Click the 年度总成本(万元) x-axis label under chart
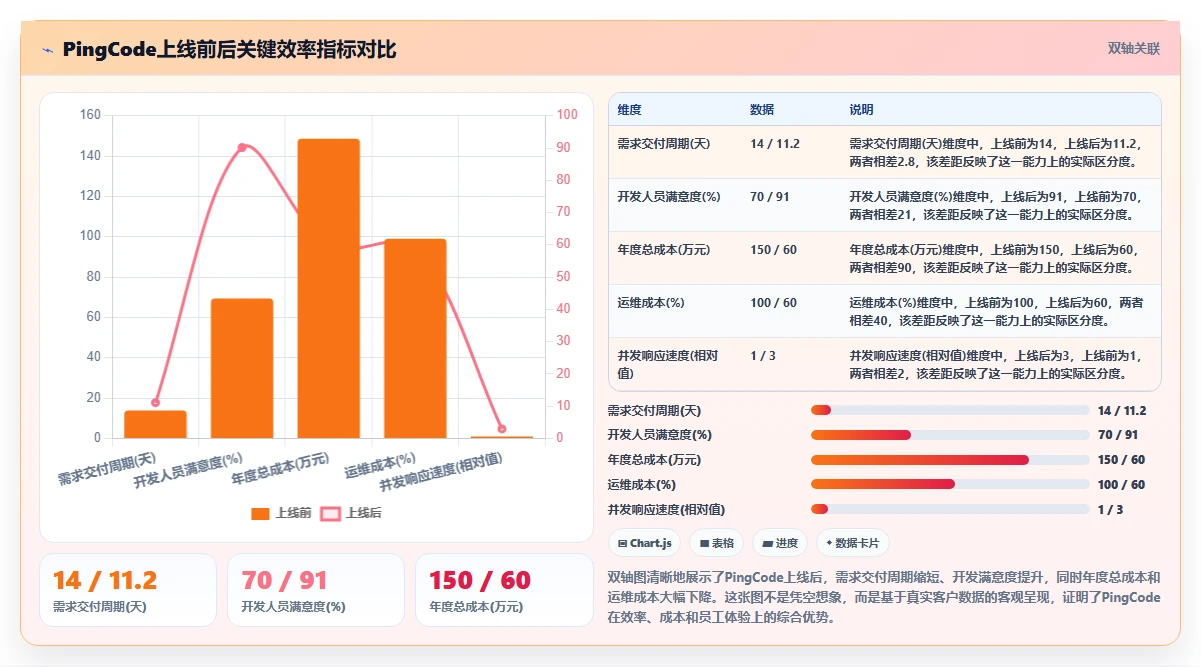Image resolution: width=1201 pixels, height=667 pixels. (280, 468)
